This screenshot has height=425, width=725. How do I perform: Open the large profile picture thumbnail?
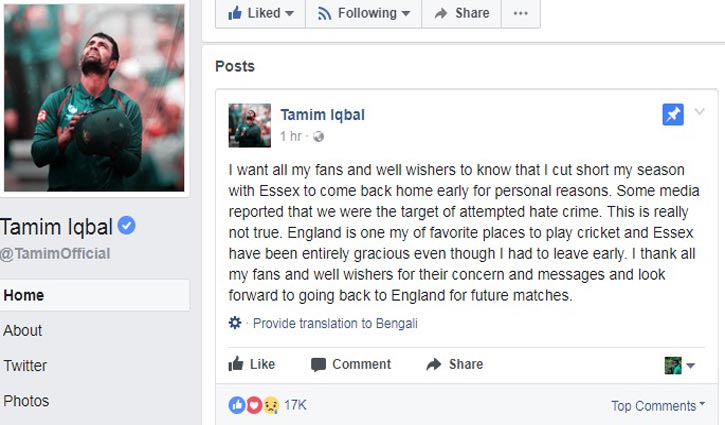[x=93, y=97]
